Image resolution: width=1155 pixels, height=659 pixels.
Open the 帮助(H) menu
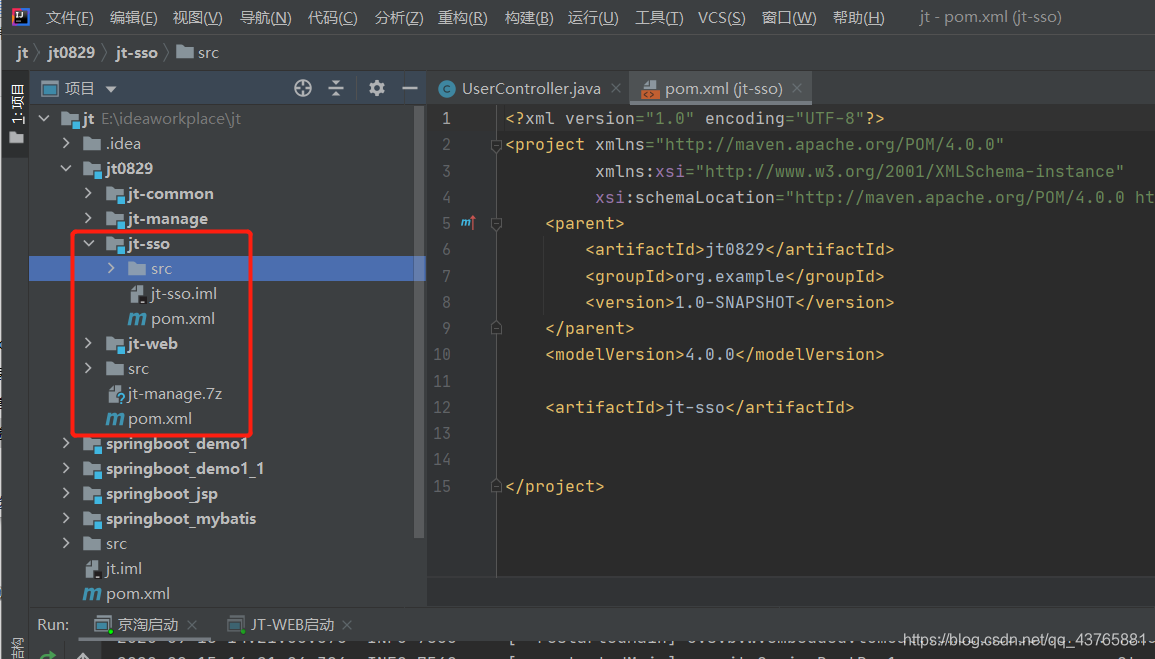tap(858, 18)
